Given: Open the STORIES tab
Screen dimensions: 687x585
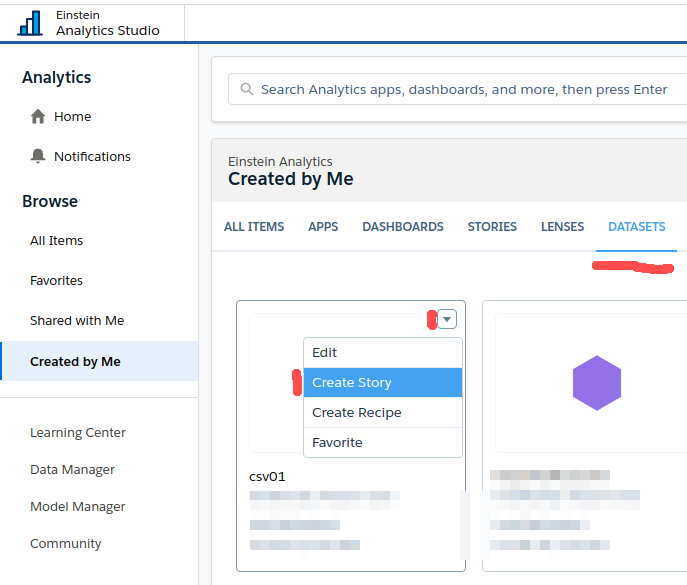Looking at the screenshot, I should coord(492,227).
